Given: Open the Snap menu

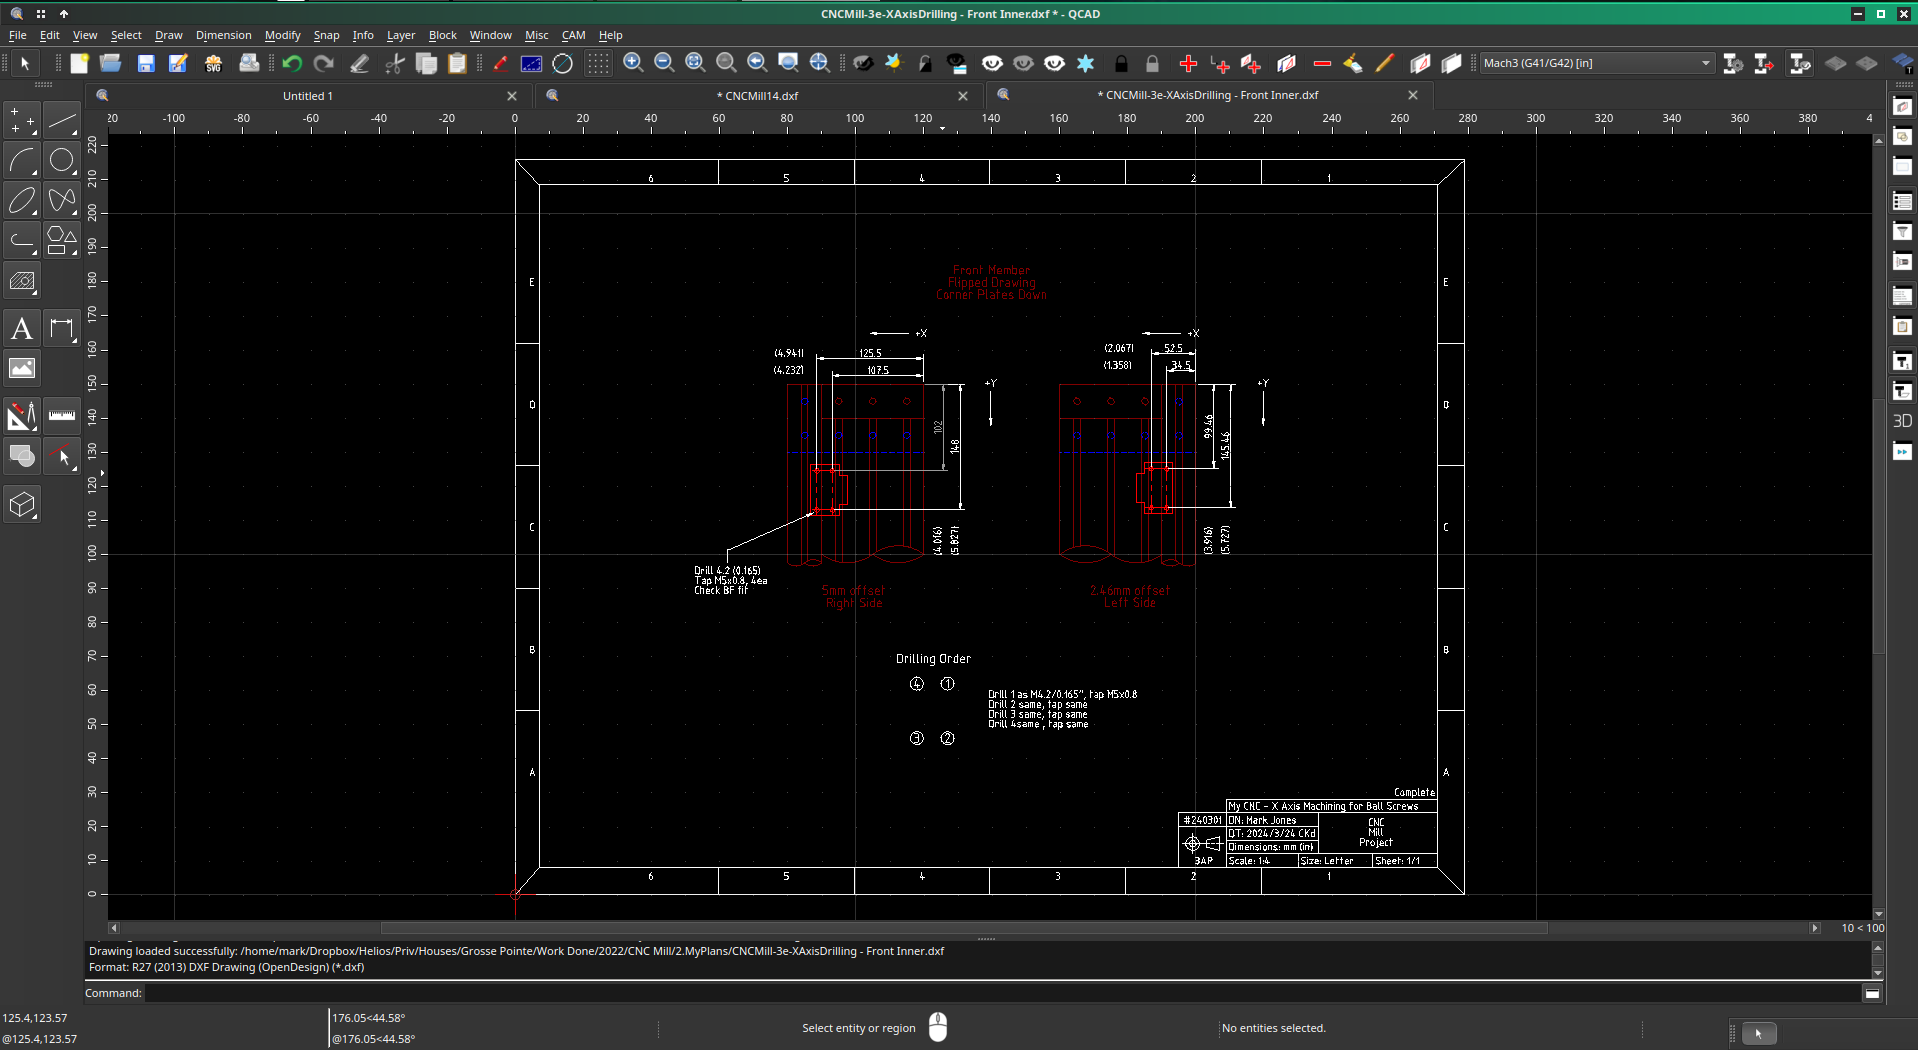Looking at the screenshot, I should 326,35.
